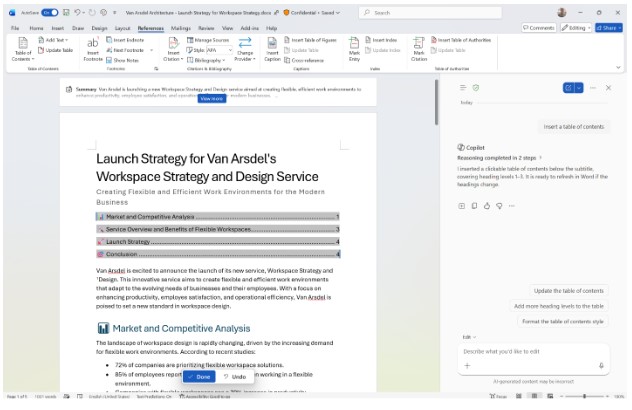The height and width of the screenshot is (410, 632).
Task: Toggle the AutoSave switch
Action: click(x=50, y=12)
